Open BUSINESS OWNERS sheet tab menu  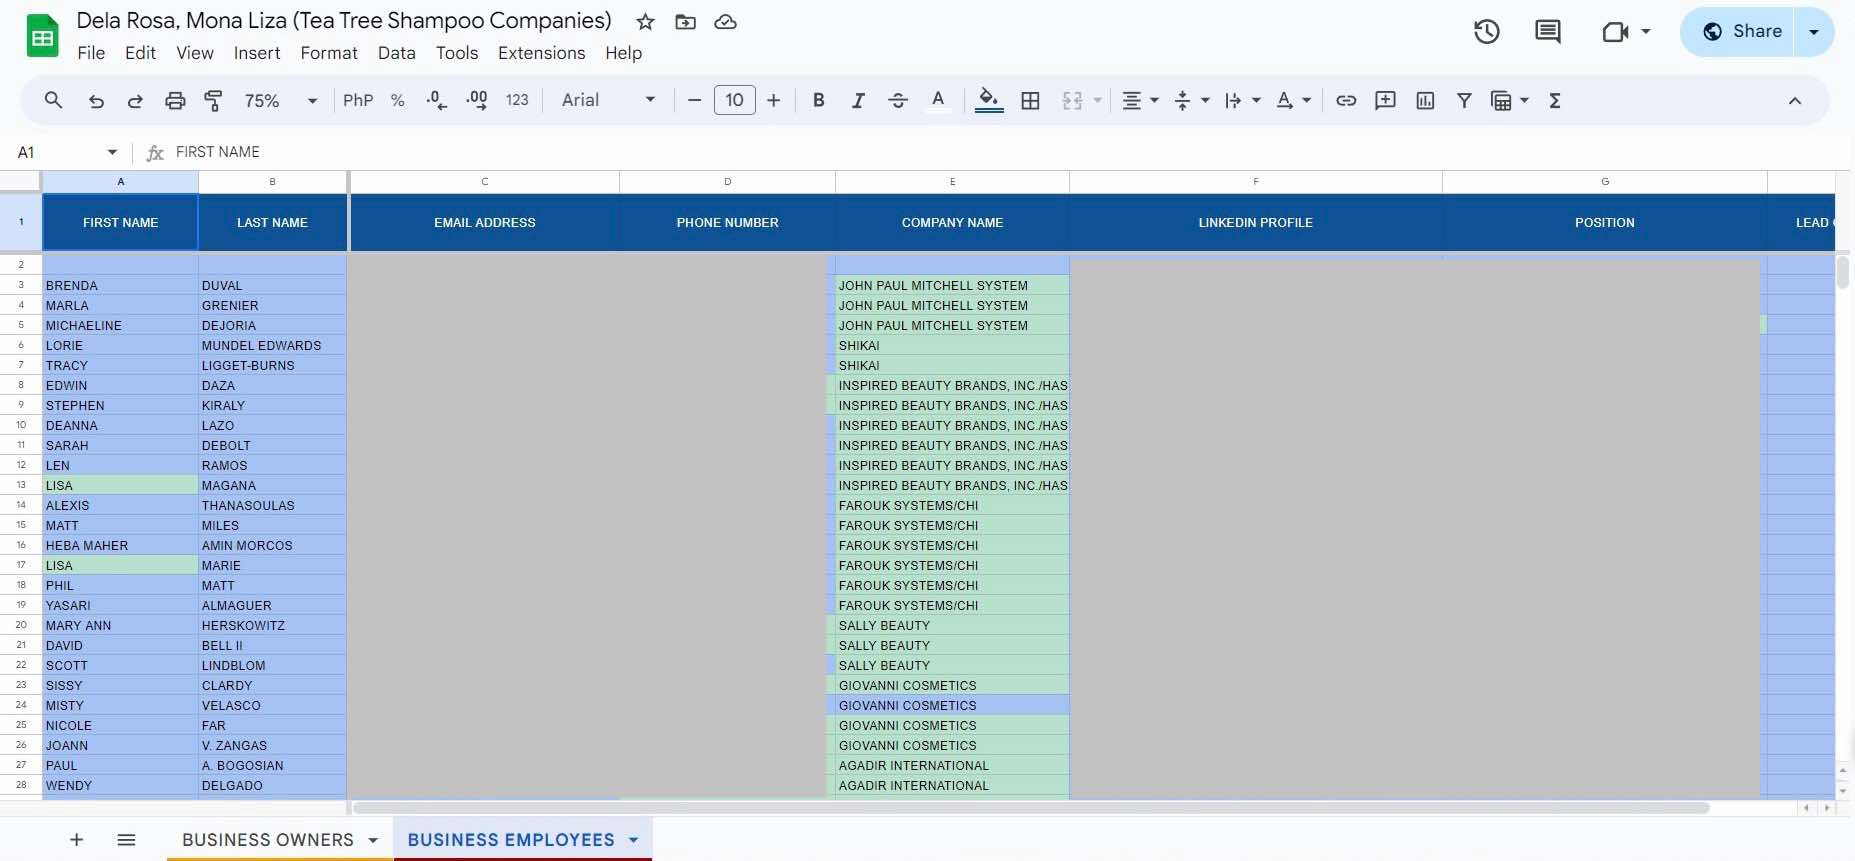373,840
